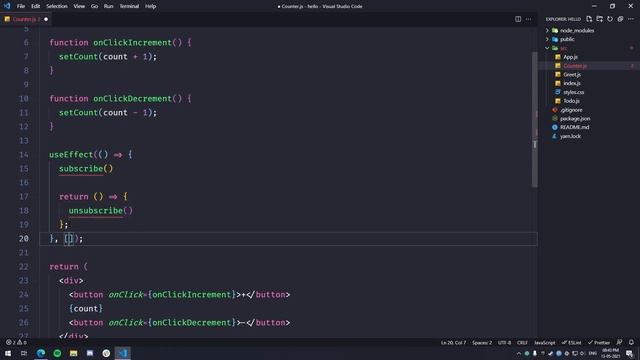640x360 pixels.
Task: Open Windows Action Center notifications
Action: point(629,353)
